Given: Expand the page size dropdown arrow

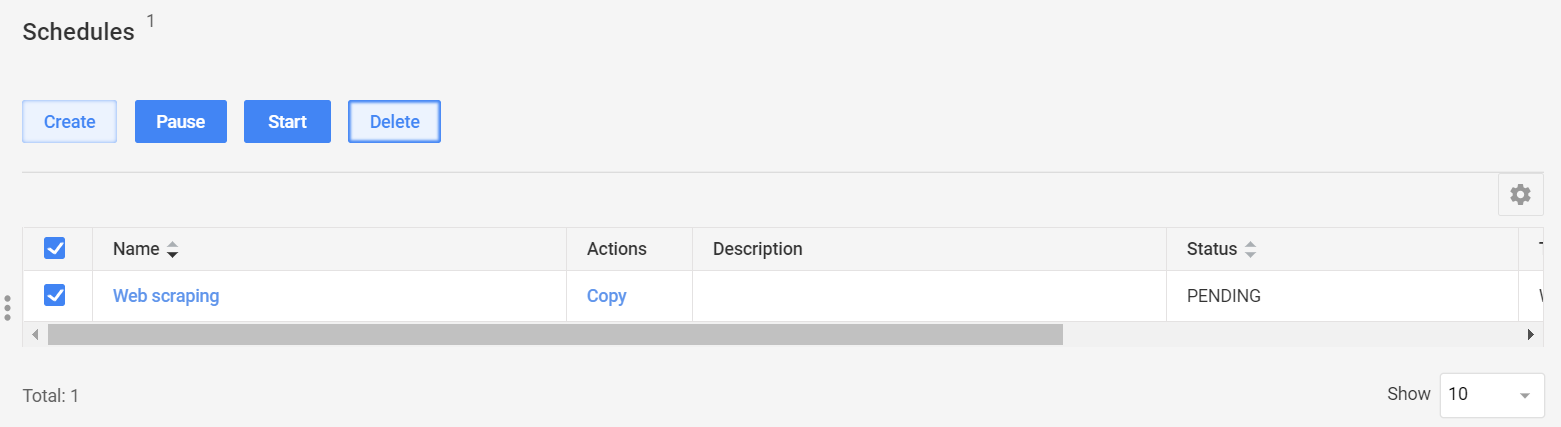Looking at the screenshot, I should [x=1524, y=395].
